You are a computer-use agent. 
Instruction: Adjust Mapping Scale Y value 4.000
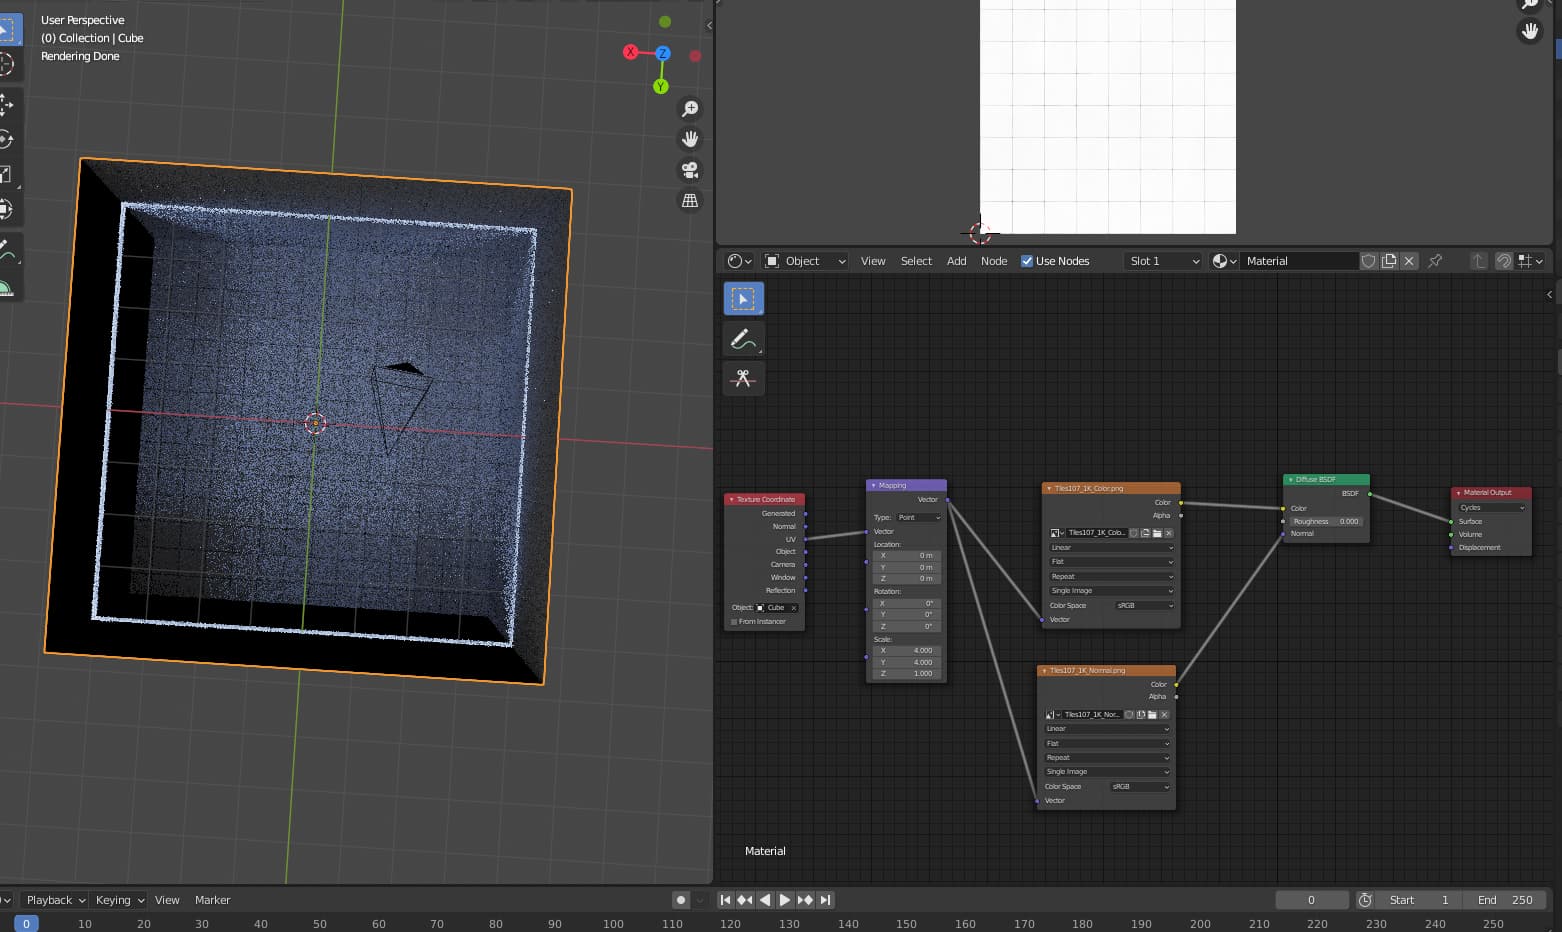click(x=906, y=662)
